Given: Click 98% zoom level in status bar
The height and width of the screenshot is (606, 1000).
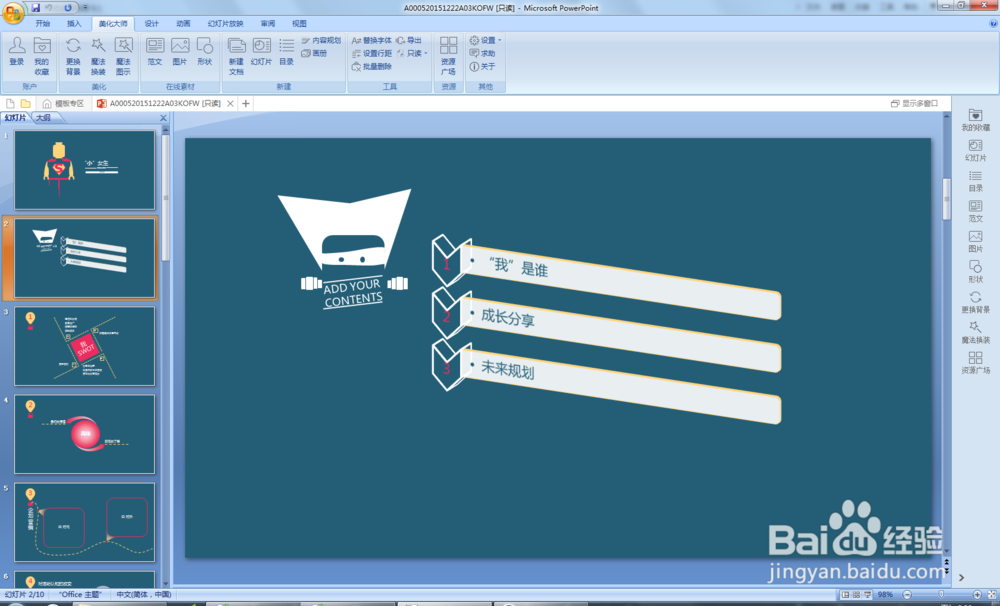Looking at the screenshot, I should pyautogui.click(x=885, y=595).
